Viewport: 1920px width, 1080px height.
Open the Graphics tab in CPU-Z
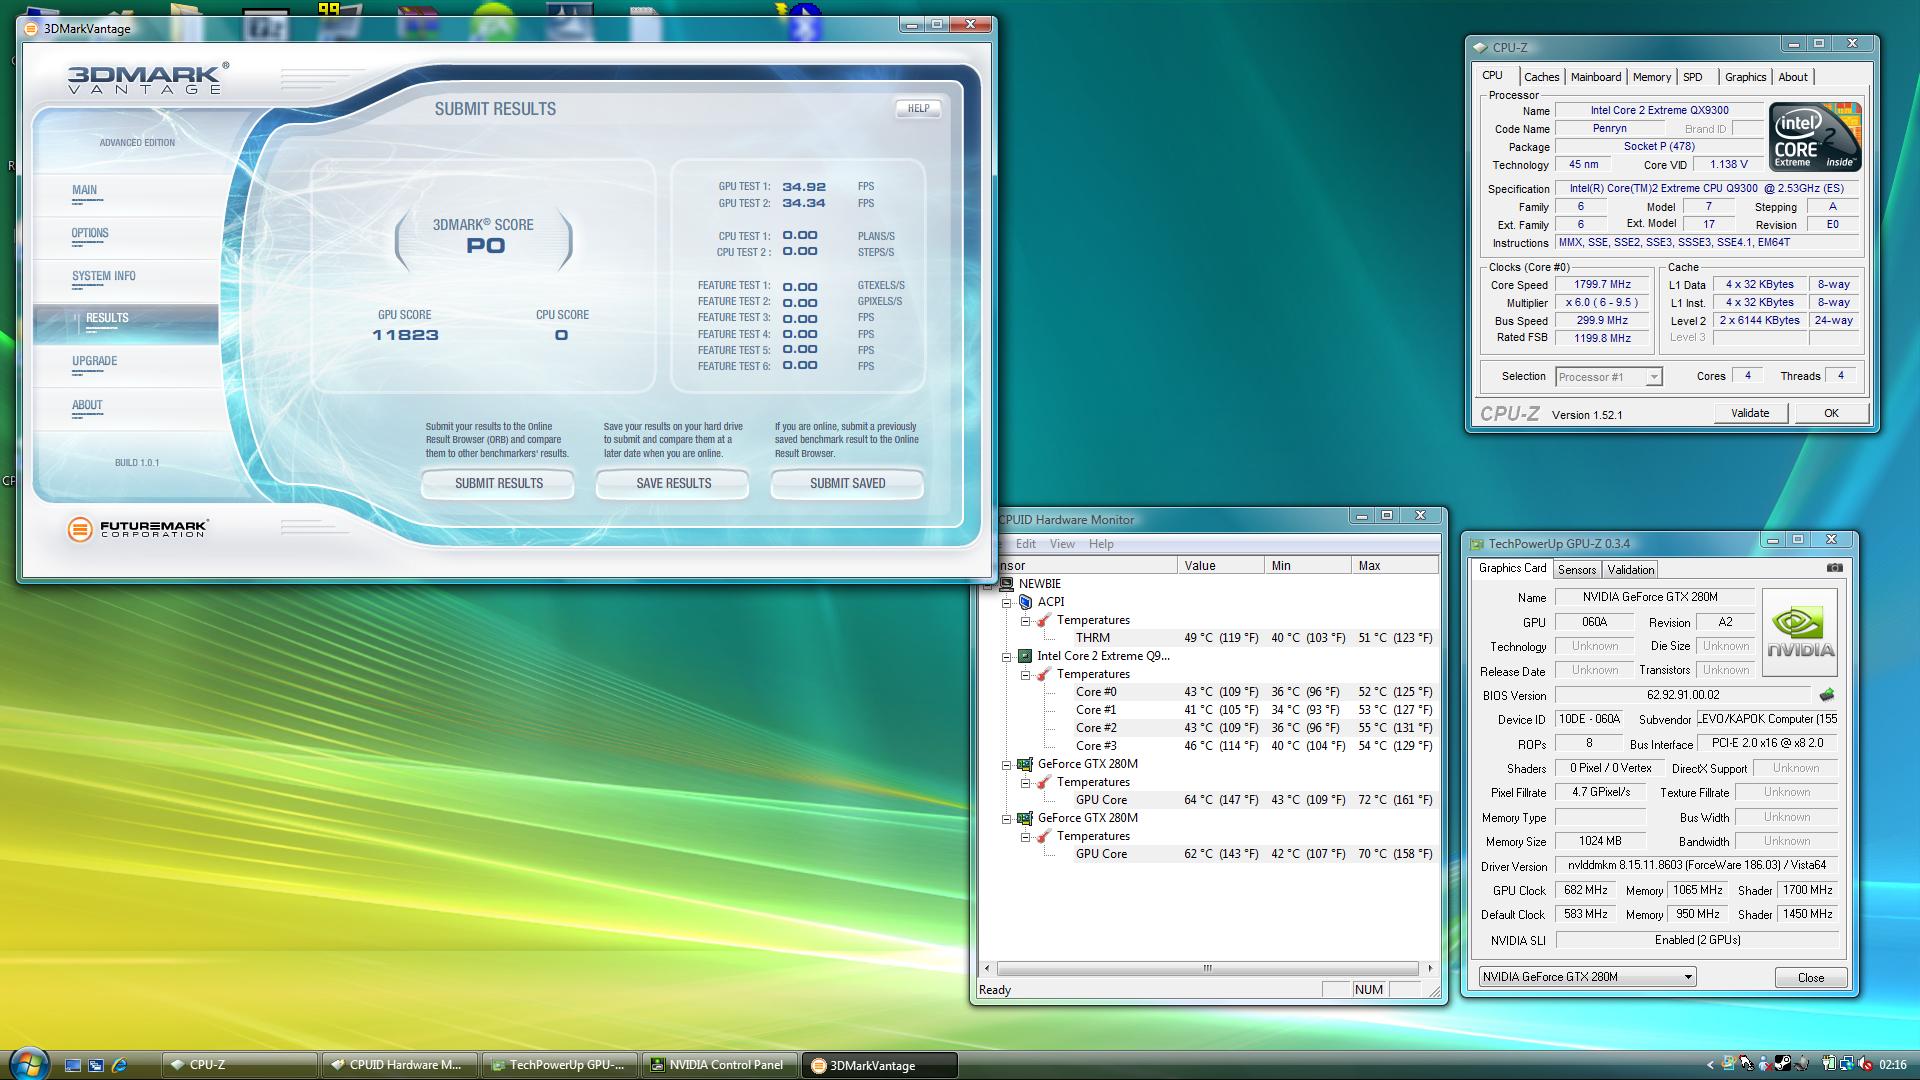(1745, 77)
